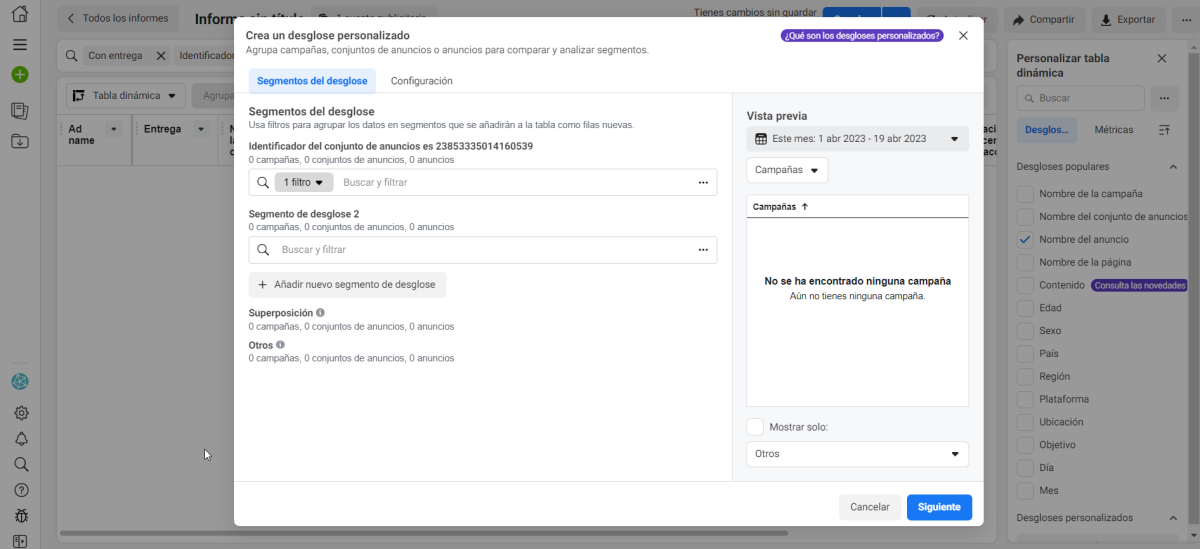Image resolution: width=1200 pixels, height=549 pixels.
Task: Collapse the 'Desgloses personalizados' section
Action: (1173, 518)
